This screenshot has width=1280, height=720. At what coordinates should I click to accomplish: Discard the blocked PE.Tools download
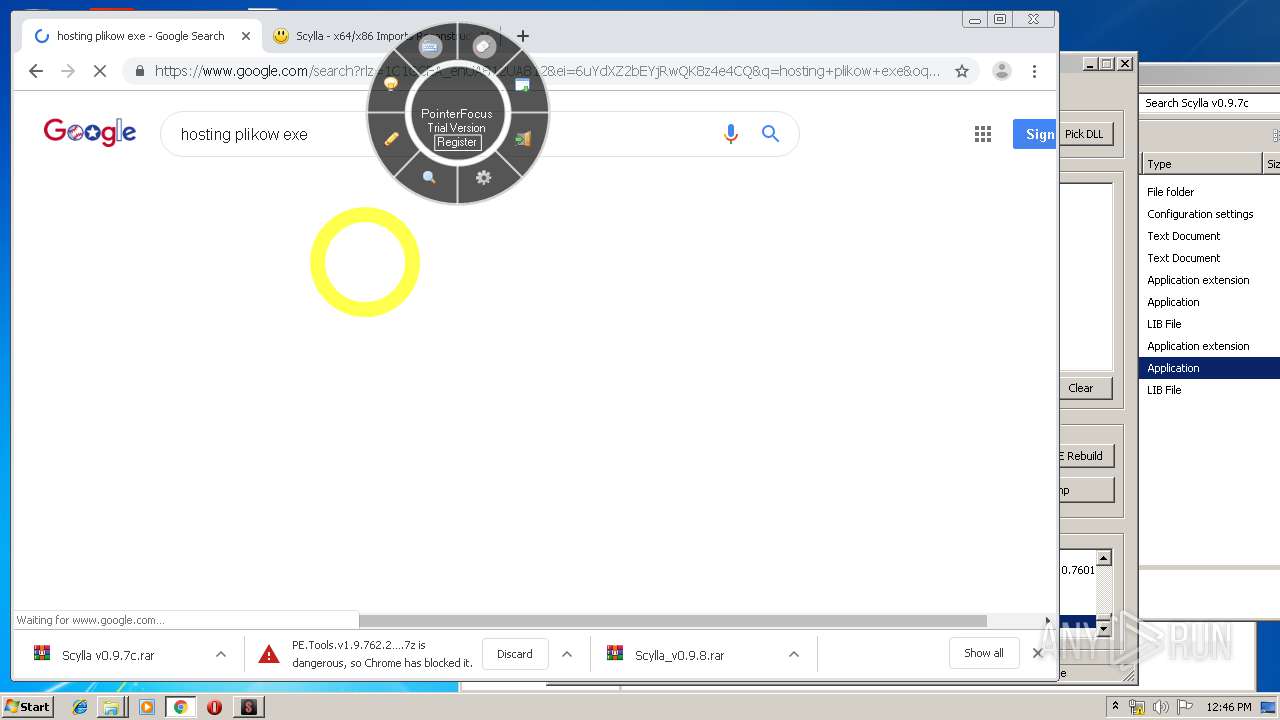point(515,654)
